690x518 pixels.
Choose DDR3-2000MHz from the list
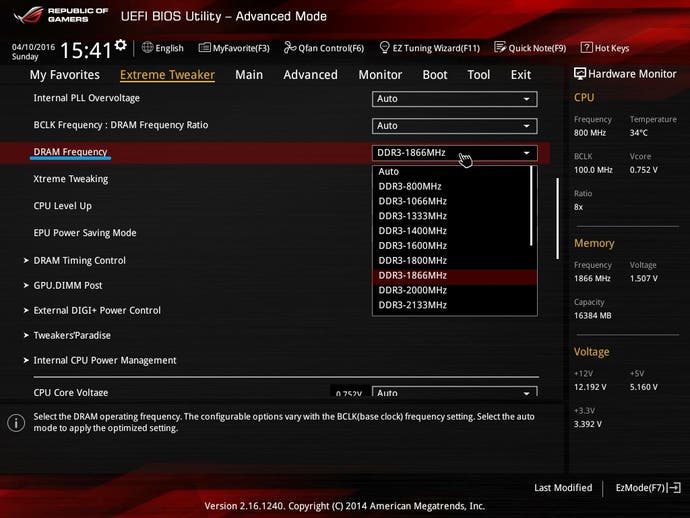pyautogui.click(x=455, y=290)
